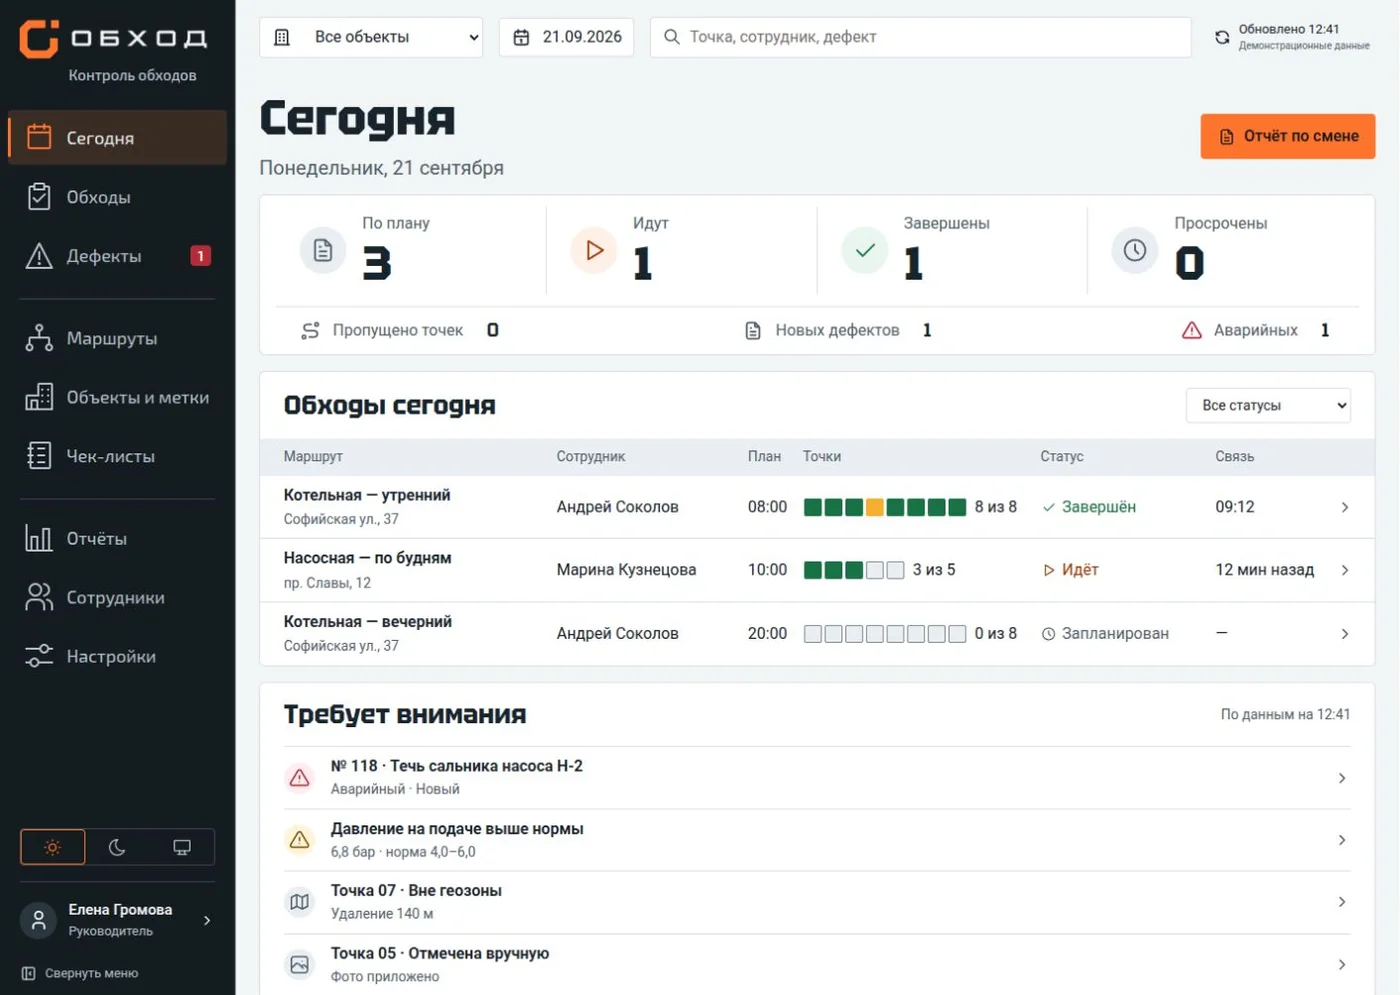
Task: Open the Давление на подаче выше нормы alert
Action: click(x=817, y=840)
